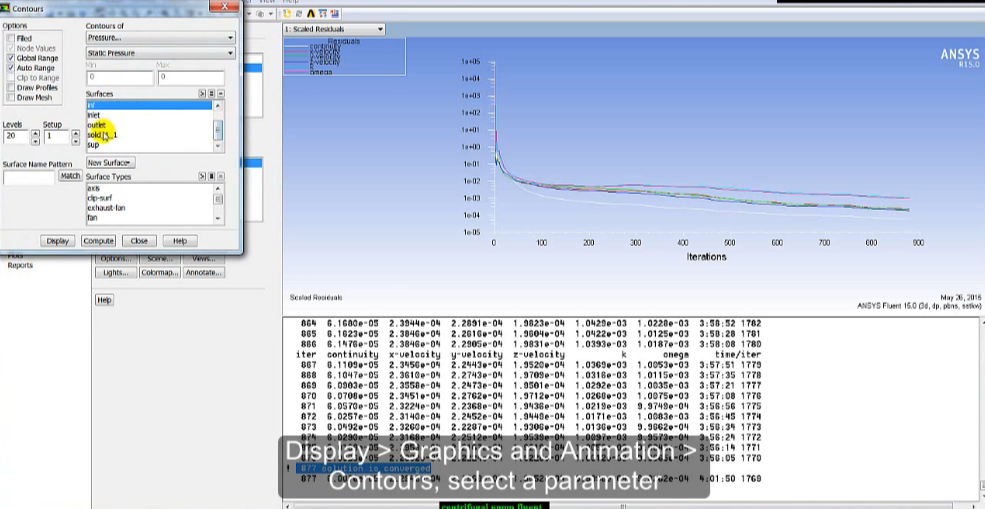Screen dimensions: 985x509
Task: Uncheck the Global Range option
Action: click(x=11, y=58)
